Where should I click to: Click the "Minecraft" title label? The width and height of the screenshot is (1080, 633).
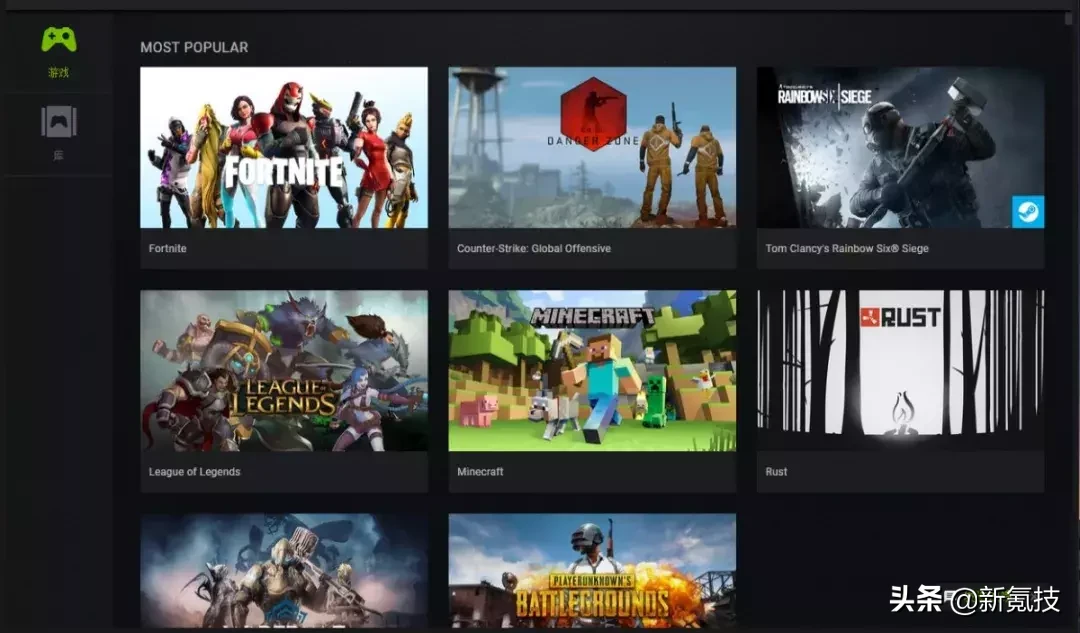[480, 472]
